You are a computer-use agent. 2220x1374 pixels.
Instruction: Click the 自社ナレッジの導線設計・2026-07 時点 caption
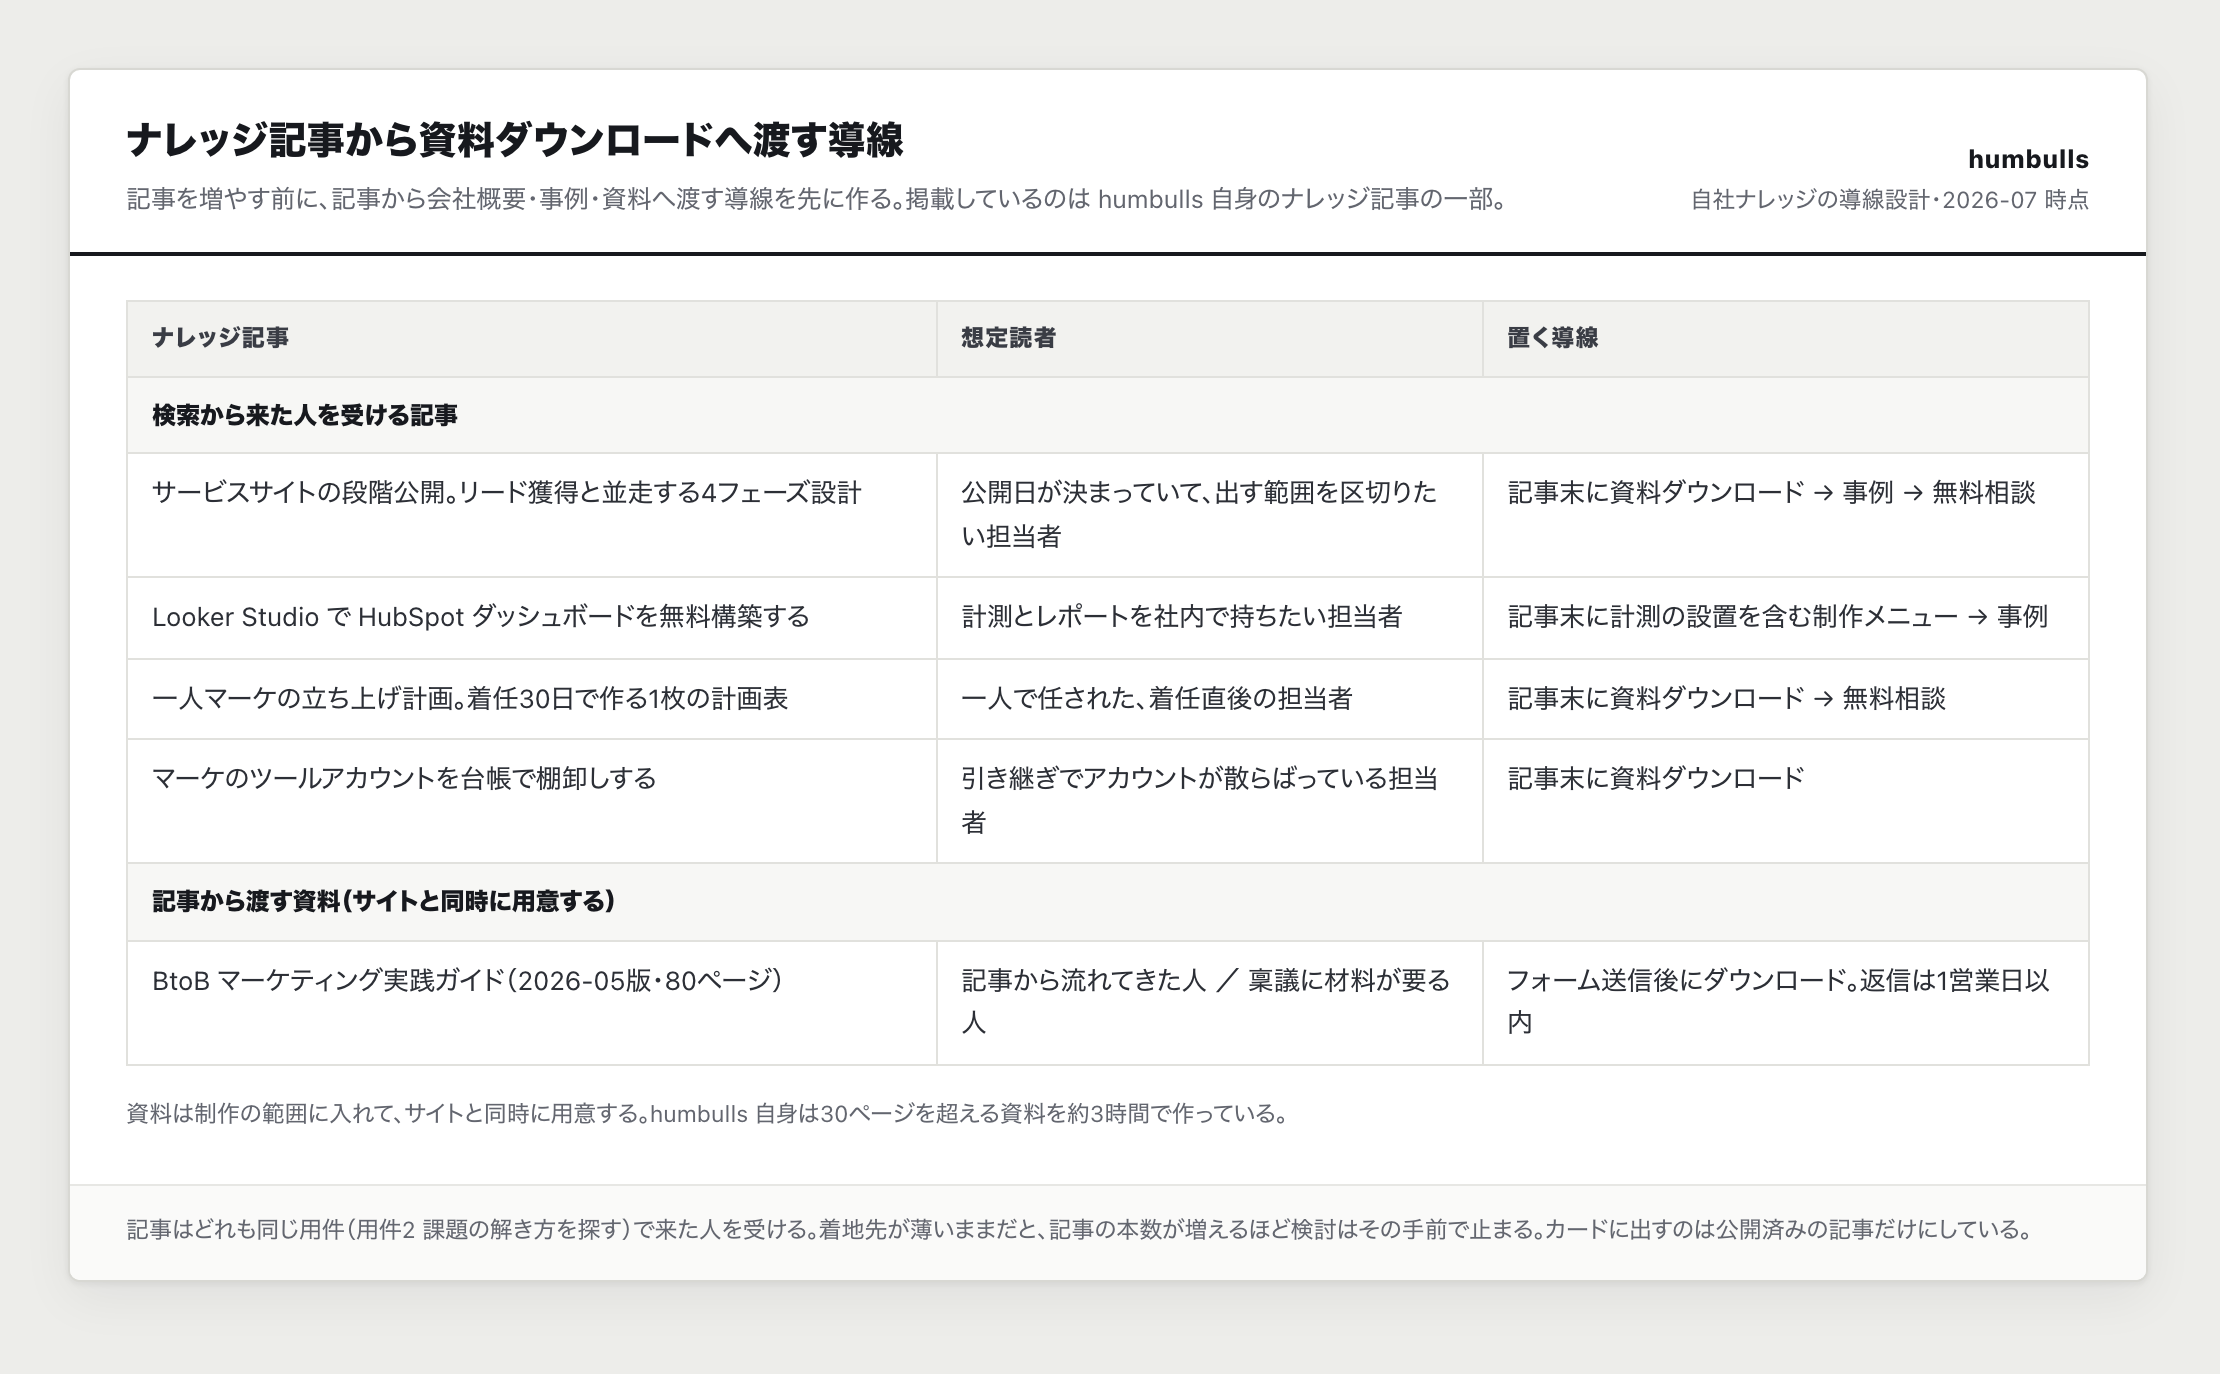1889,200
